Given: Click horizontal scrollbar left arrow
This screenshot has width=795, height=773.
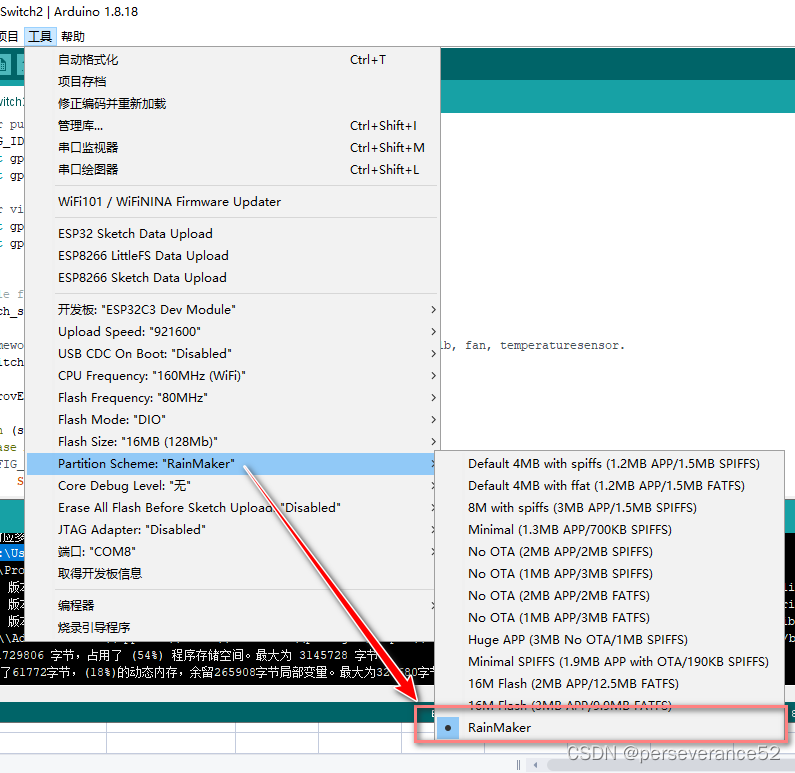Looking at the screenshot, I should point(535,764).
